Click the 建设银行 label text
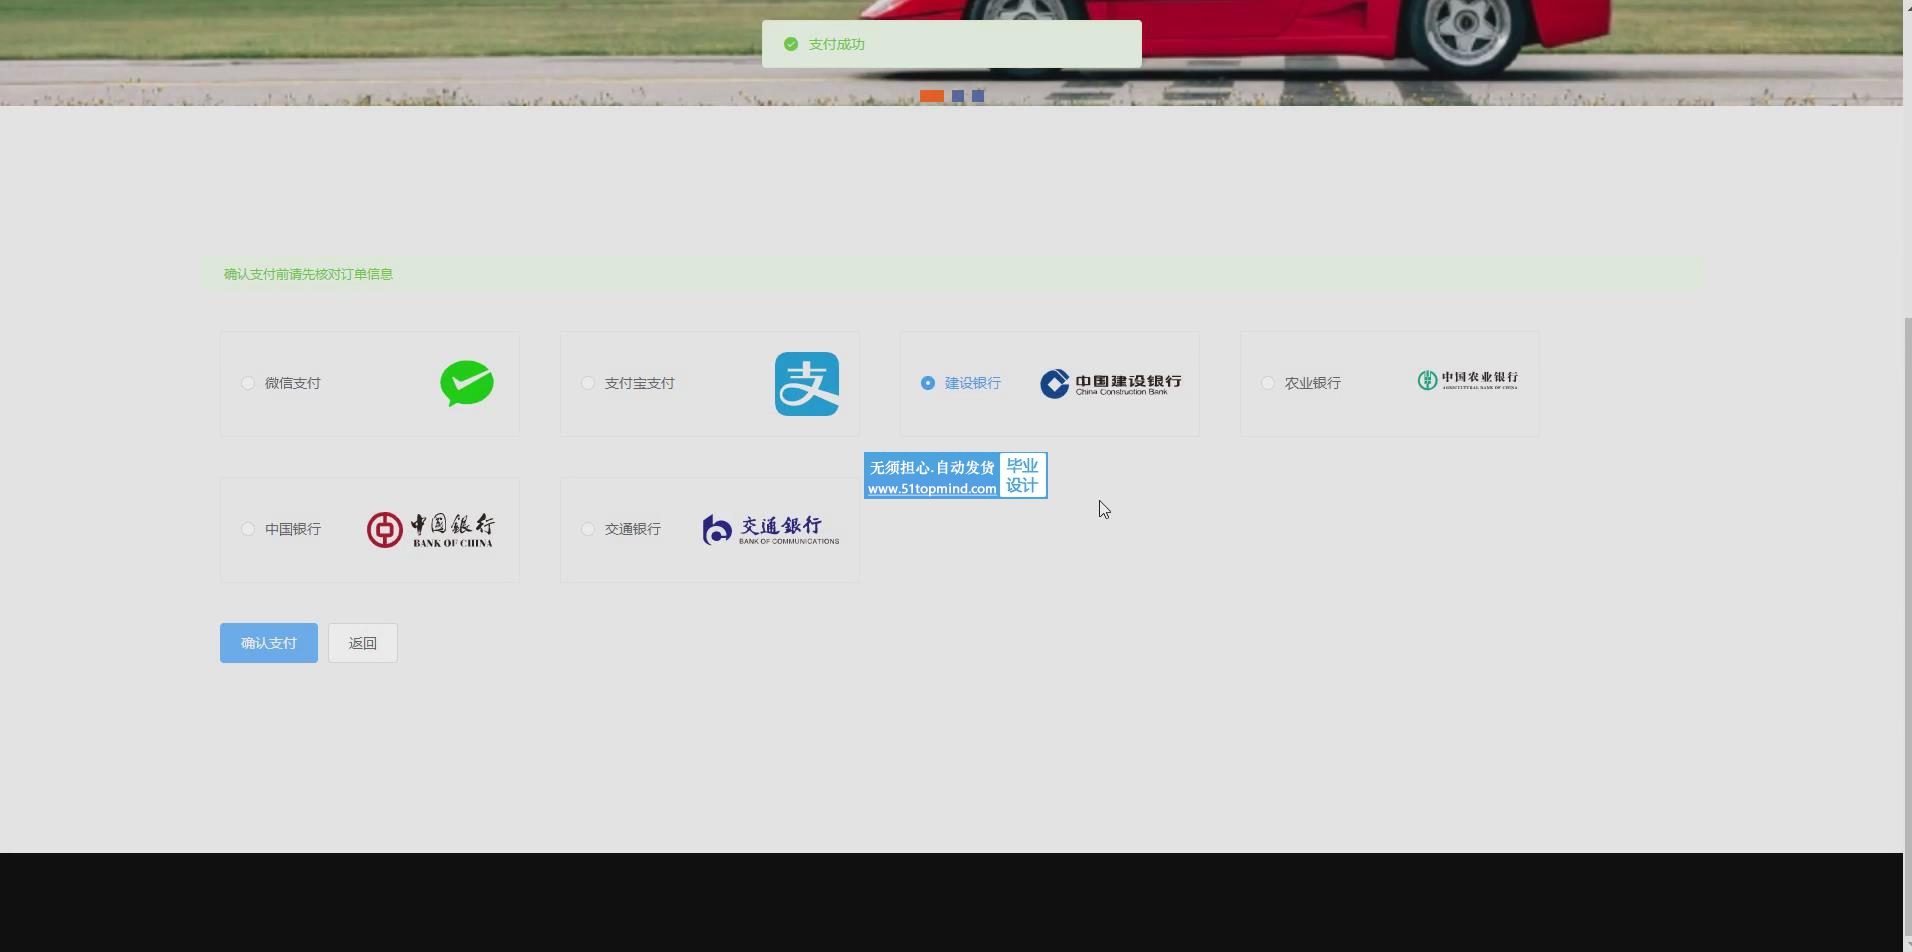The width and height of the screenshot is (1912, 952). (973, 383)
